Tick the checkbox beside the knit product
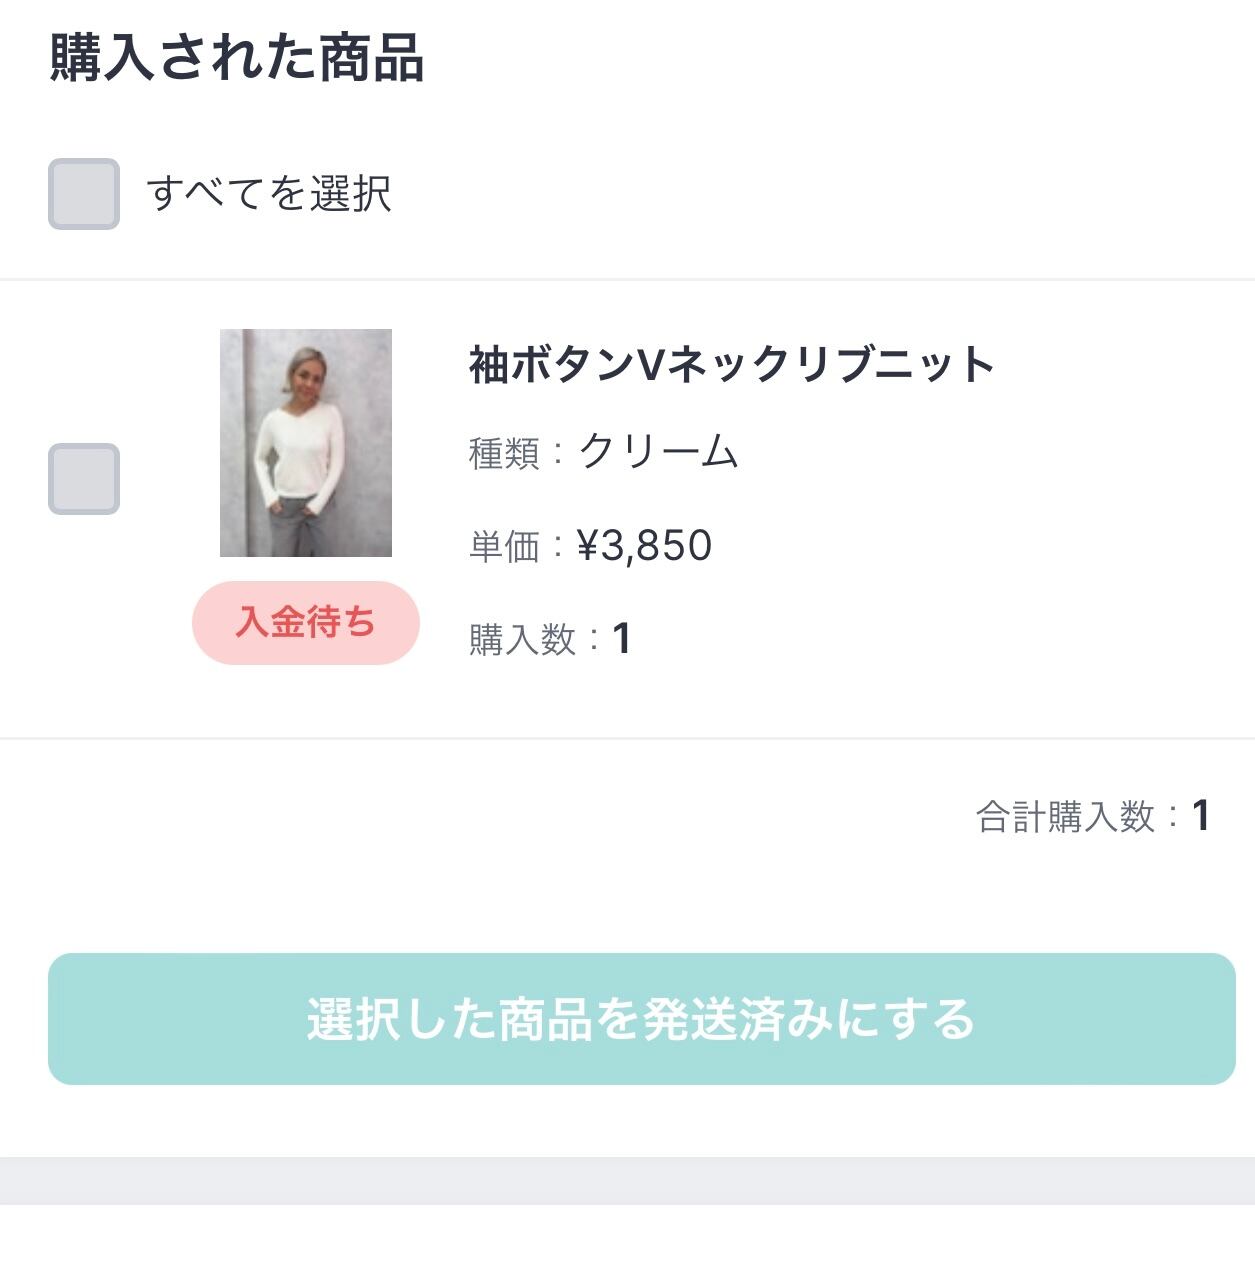 [84, 479]
